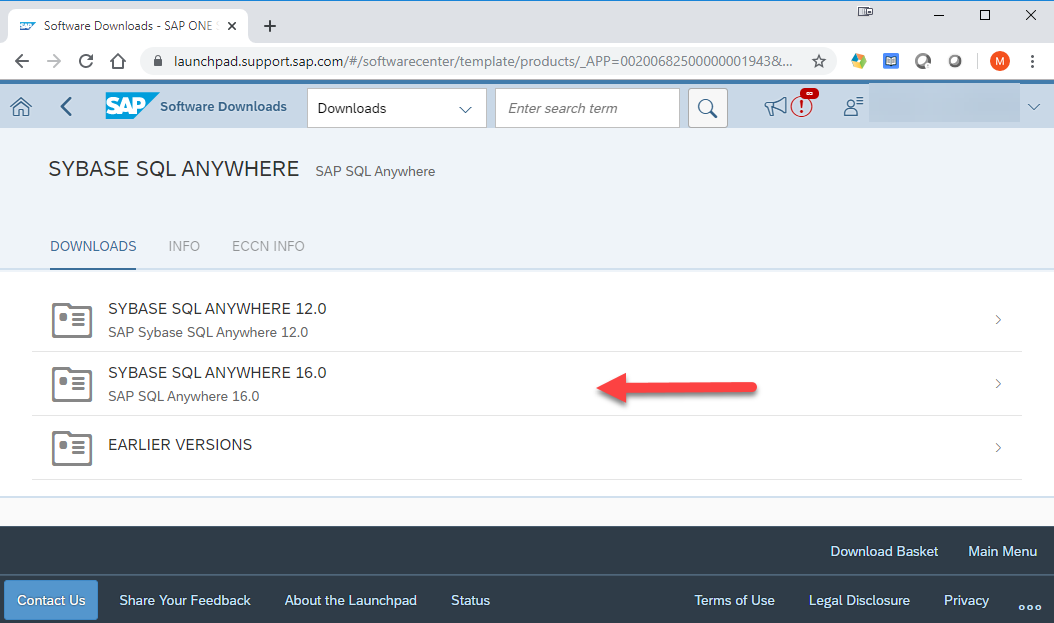This screenshot has height=623, width=1054.
Task: Open the Main Menu link
Action: (x=1002, y=551)
